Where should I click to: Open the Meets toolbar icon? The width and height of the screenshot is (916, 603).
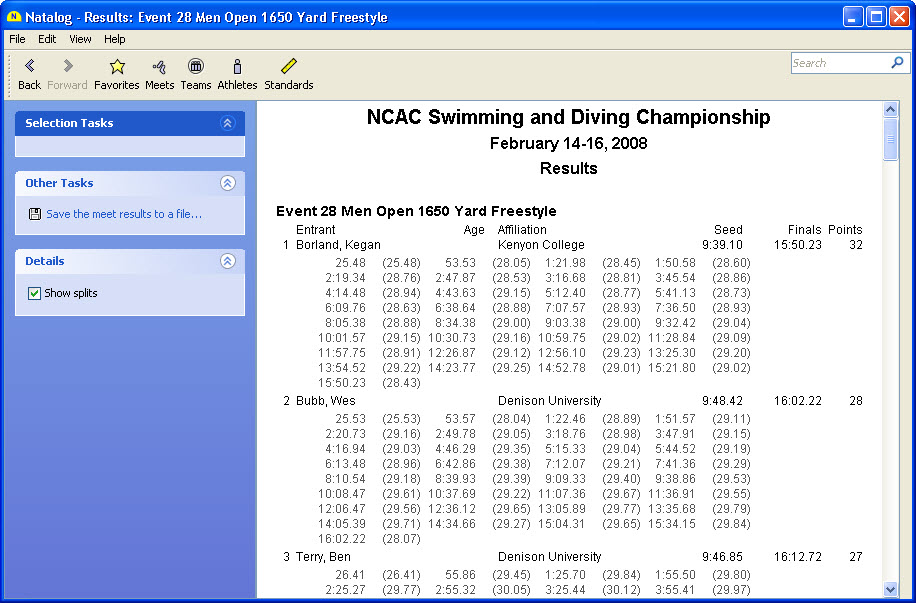click(159, 67)
